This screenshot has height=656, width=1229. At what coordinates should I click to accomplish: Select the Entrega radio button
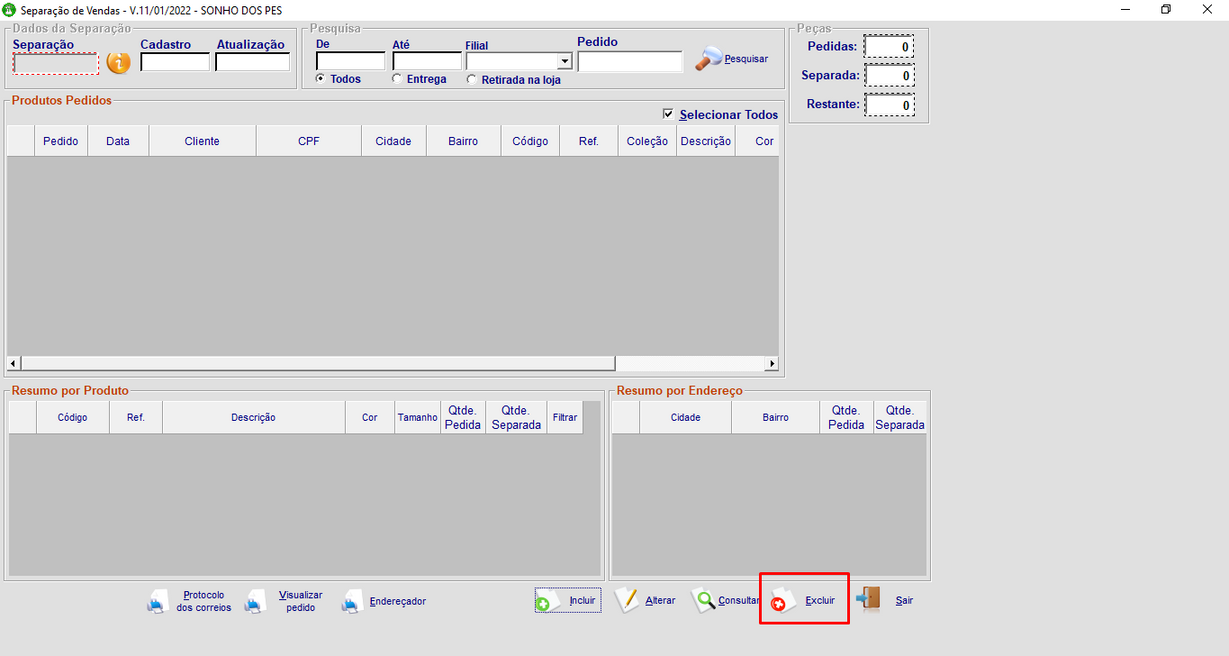pyautogui.click(x=397, y=78)
